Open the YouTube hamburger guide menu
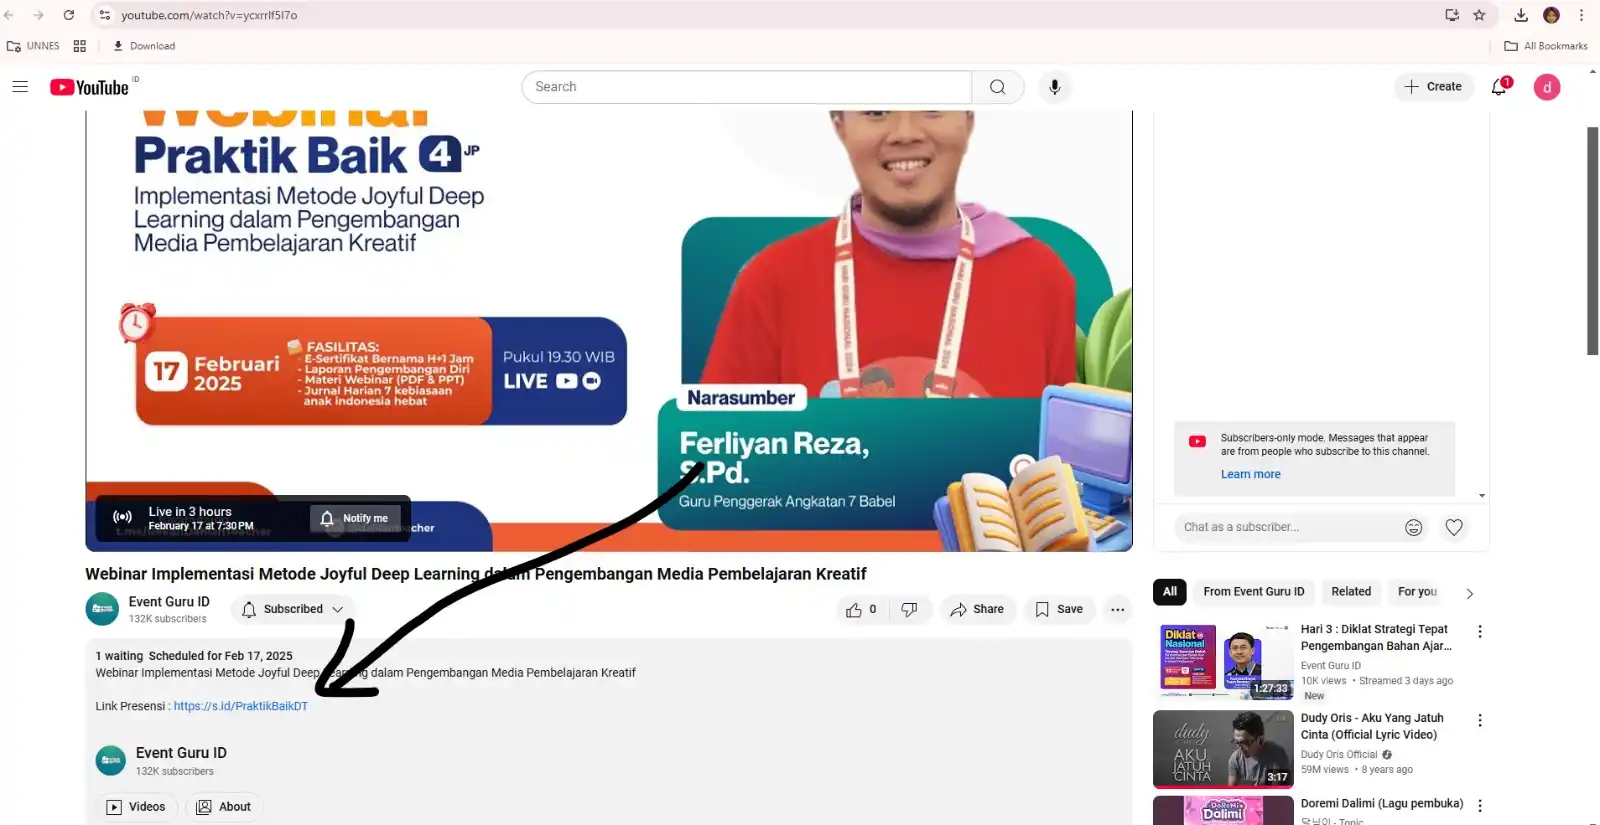This screenshot has height=825, width=1600. pos(20,87)
